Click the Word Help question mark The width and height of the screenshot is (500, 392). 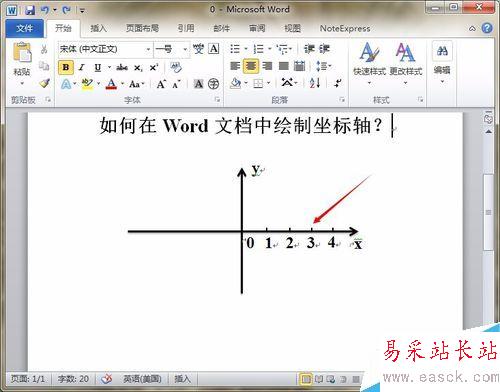(487, 28)
